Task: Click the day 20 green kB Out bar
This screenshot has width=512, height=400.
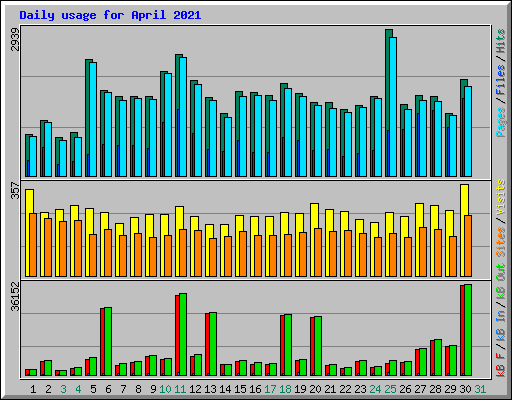Action: pos(318,346)
